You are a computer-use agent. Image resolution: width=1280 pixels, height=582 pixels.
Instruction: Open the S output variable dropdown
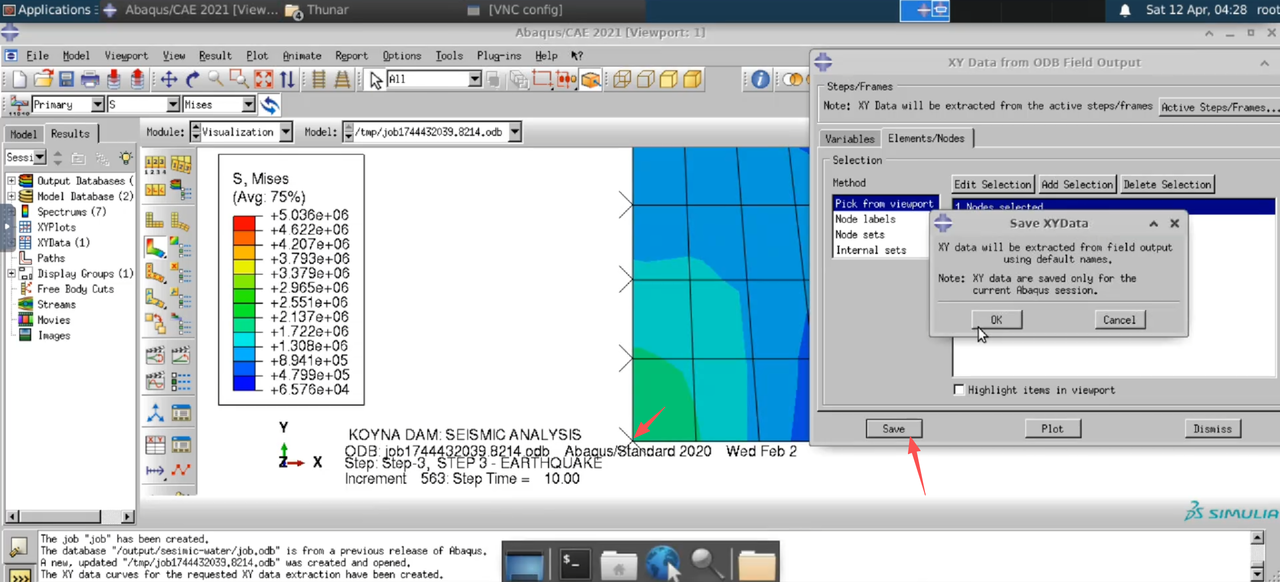click(173, 104)
